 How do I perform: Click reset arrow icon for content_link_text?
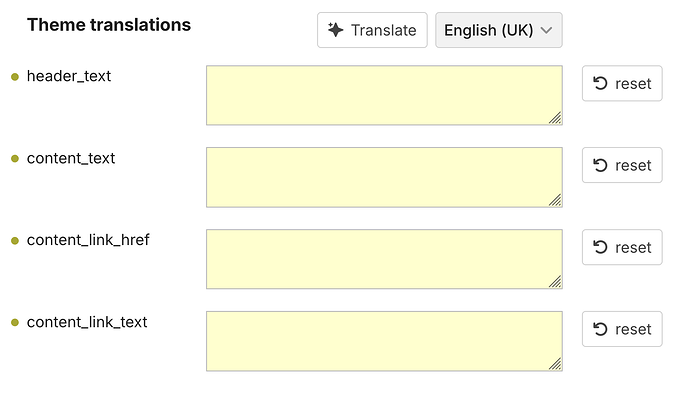tap(600, 329)
